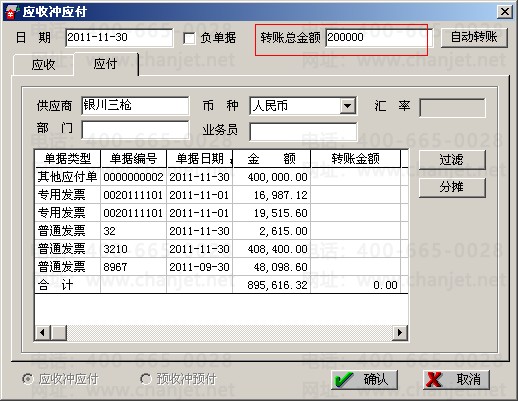Click transfer amount cell of 其他应付单 row
Image resolution: width=518 pixels, height=401 pixels.
355,177
